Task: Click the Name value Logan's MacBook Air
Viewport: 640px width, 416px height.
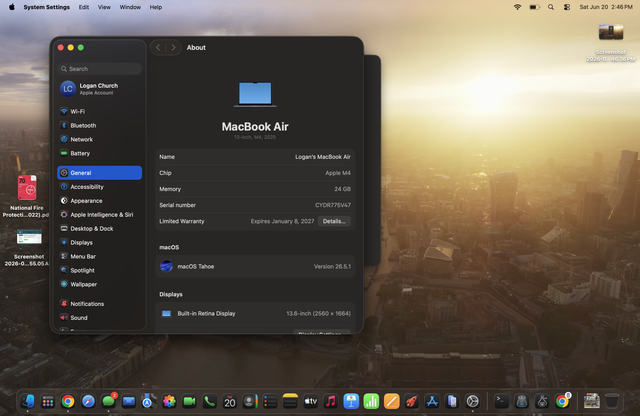Action: (322, 157)
